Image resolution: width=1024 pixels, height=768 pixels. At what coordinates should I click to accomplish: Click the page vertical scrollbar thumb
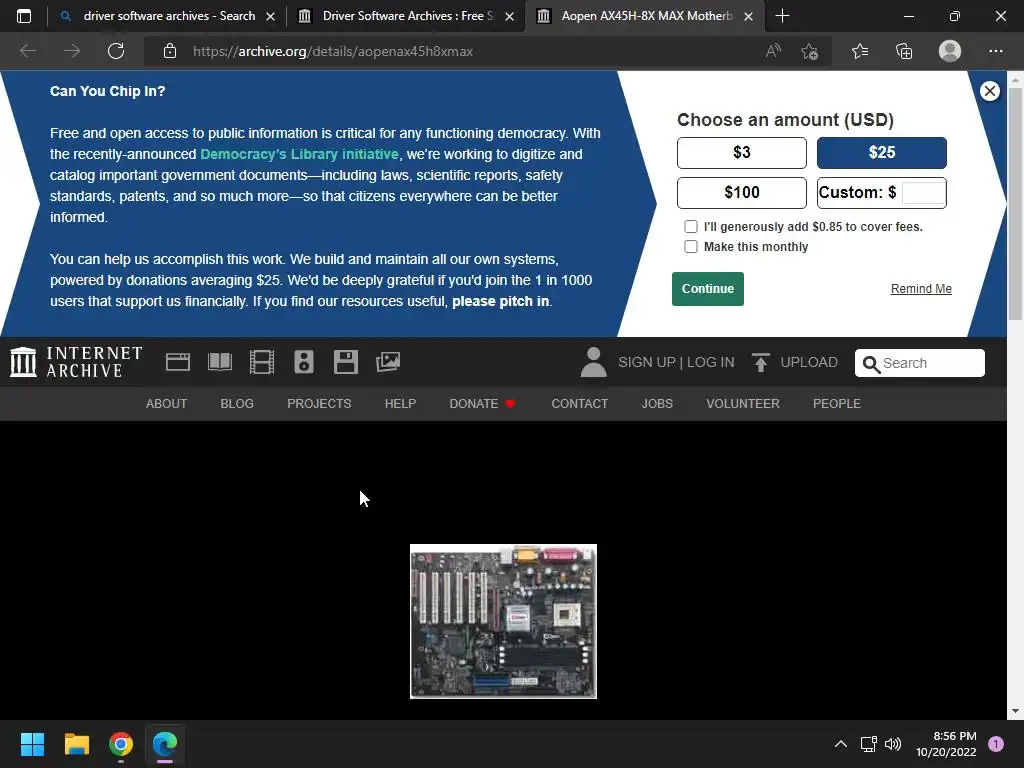point(1015,204)
